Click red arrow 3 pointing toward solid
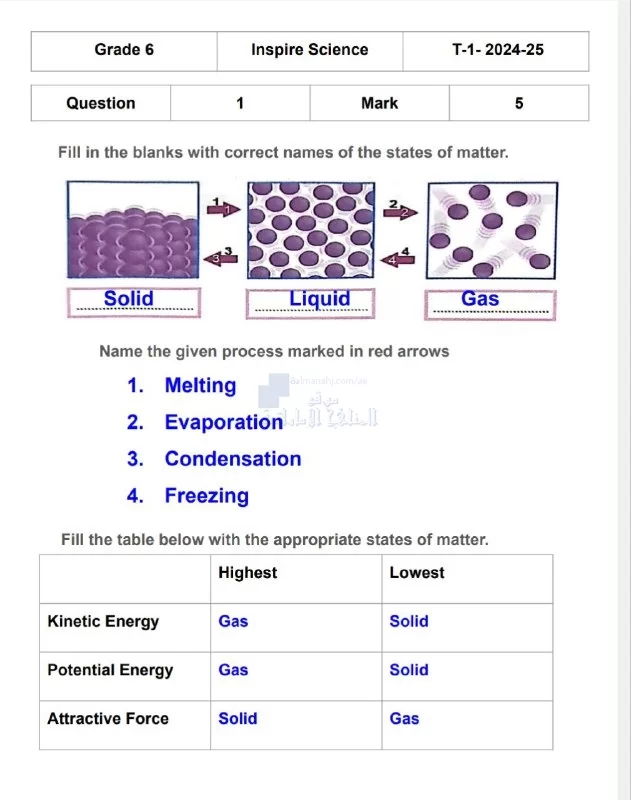 [x=221, y=258]
